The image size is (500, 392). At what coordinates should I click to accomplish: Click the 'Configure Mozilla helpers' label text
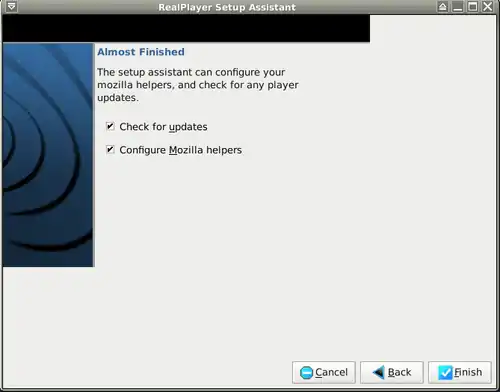tap(181, 150)
